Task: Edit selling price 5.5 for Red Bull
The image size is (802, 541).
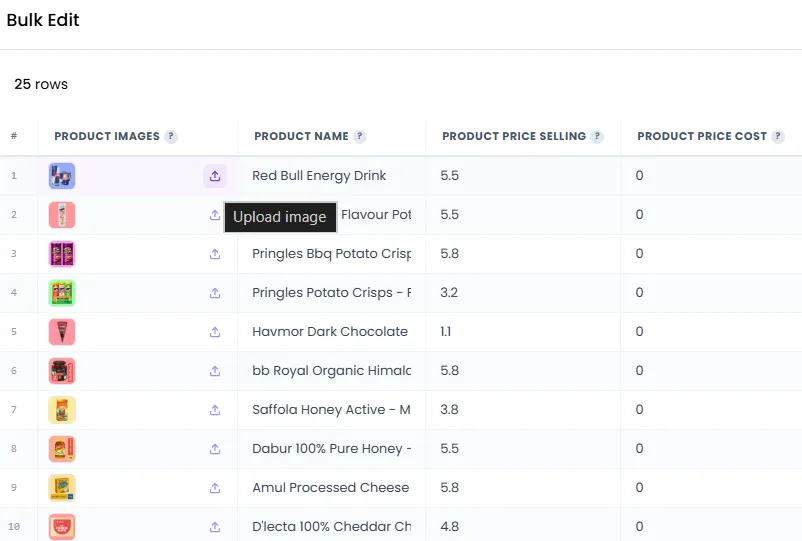Action: coord(523,176)
